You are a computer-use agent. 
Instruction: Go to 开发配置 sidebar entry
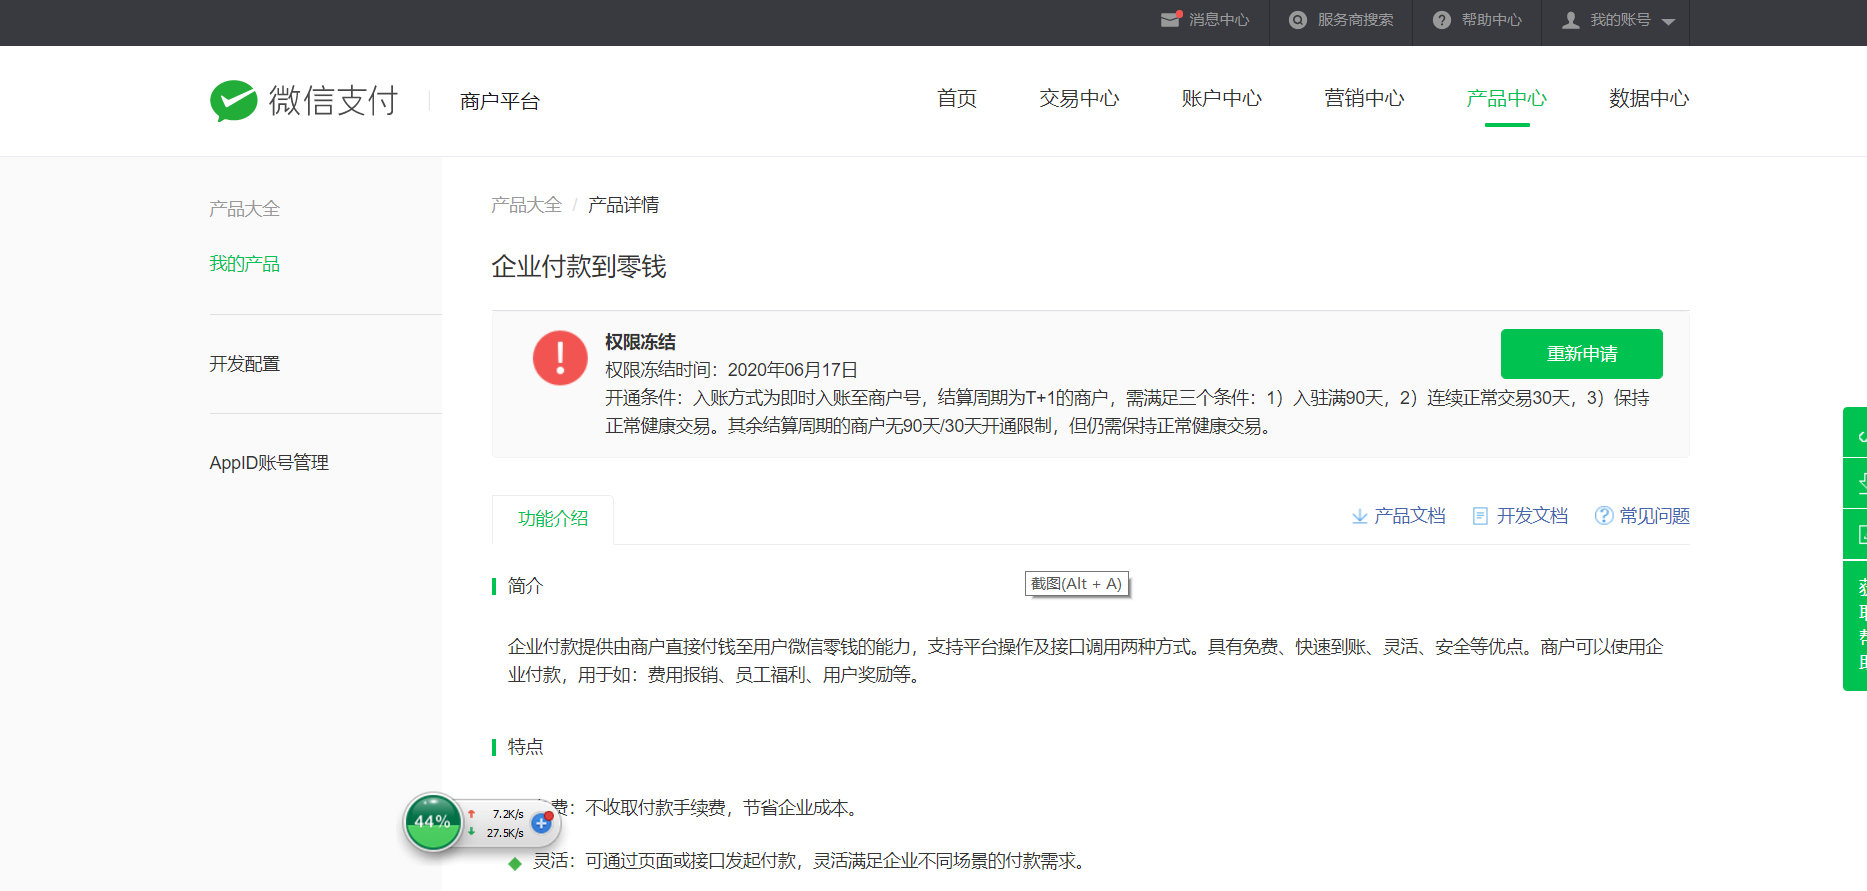[244, 364]
